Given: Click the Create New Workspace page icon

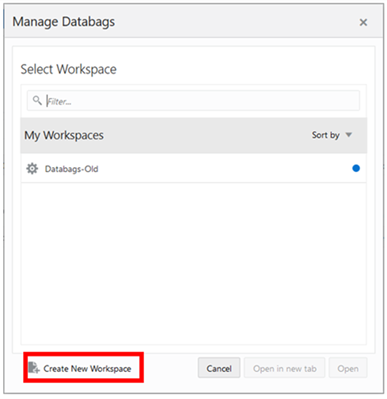Looking at the screenshot, I should pyautogui.click(x=34, y=368).
